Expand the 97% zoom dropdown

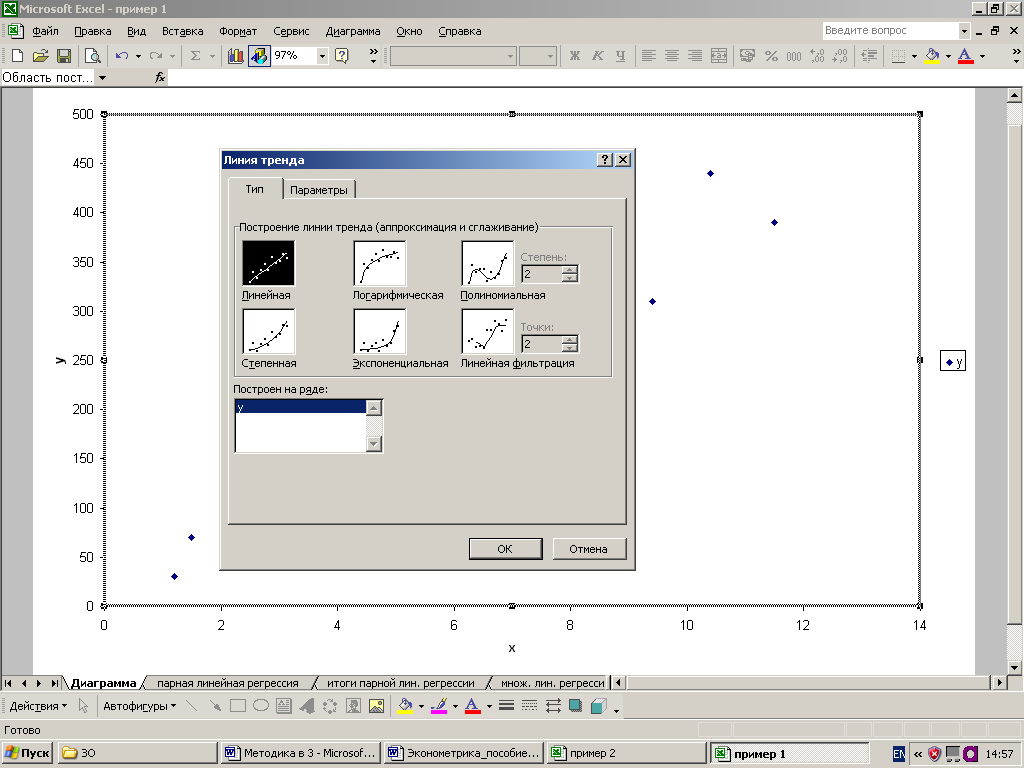pyautogui.click(x=322, y=56)
